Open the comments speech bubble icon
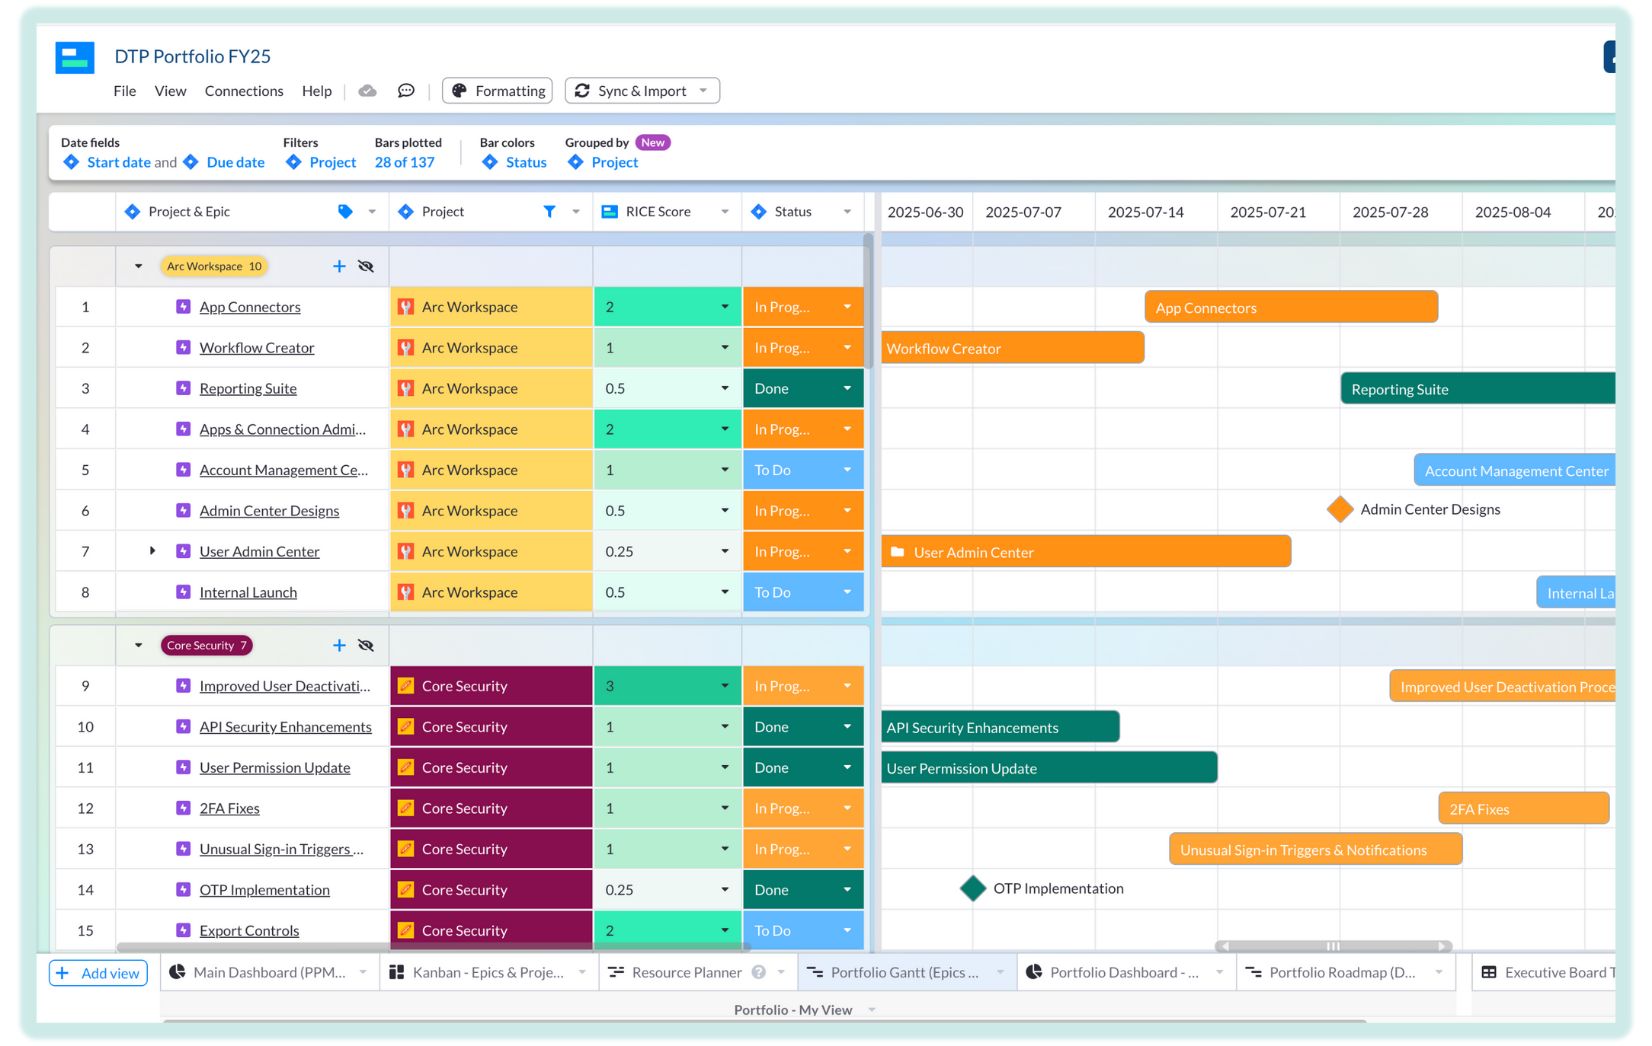Image resolution: width=1652 pixels, height=1046 pixels. click(406, 91)
